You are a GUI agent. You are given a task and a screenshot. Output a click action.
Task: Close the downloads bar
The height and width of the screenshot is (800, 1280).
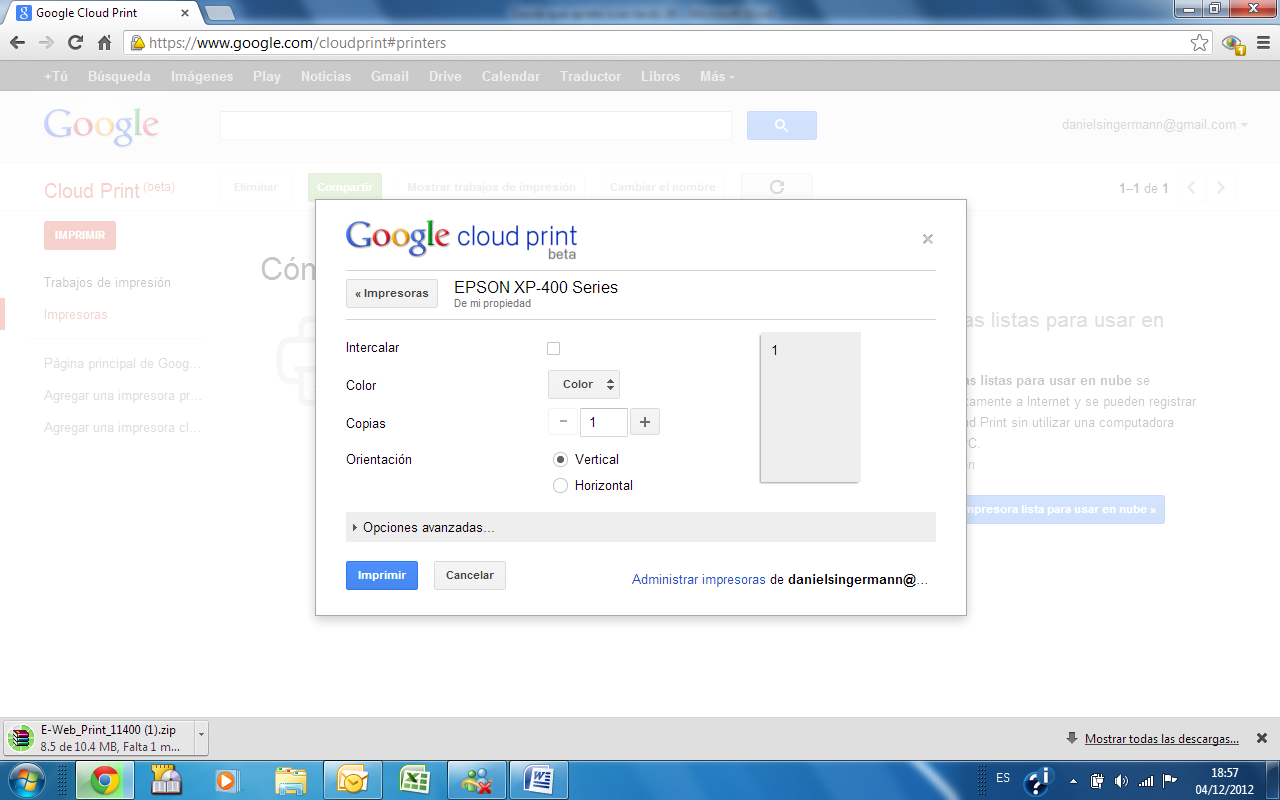coord(1262,738)
